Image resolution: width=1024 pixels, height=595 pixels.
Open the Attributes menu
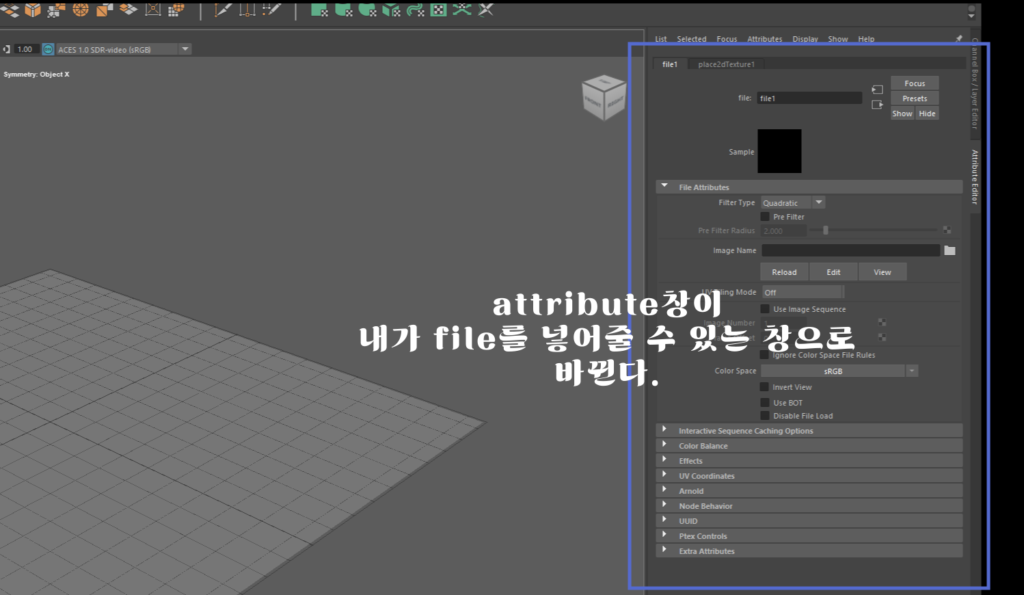[x=765, y=39]
